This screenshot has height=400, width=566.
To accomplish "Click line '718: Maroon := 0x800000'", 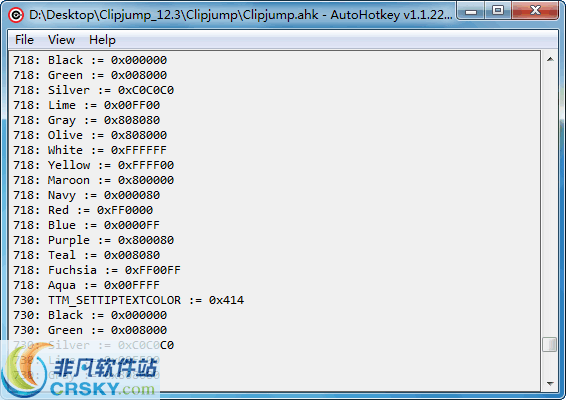I will click(x=93, y=180).
